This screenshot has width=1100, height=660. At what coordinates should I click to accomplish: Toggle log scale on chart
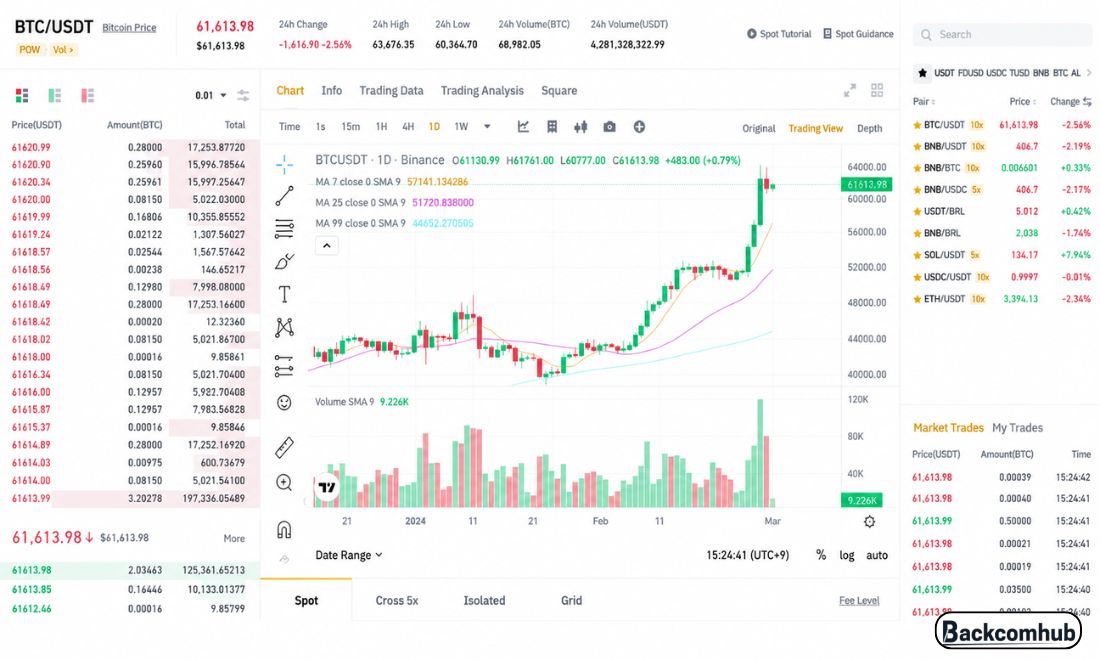[x=847, y=555]
